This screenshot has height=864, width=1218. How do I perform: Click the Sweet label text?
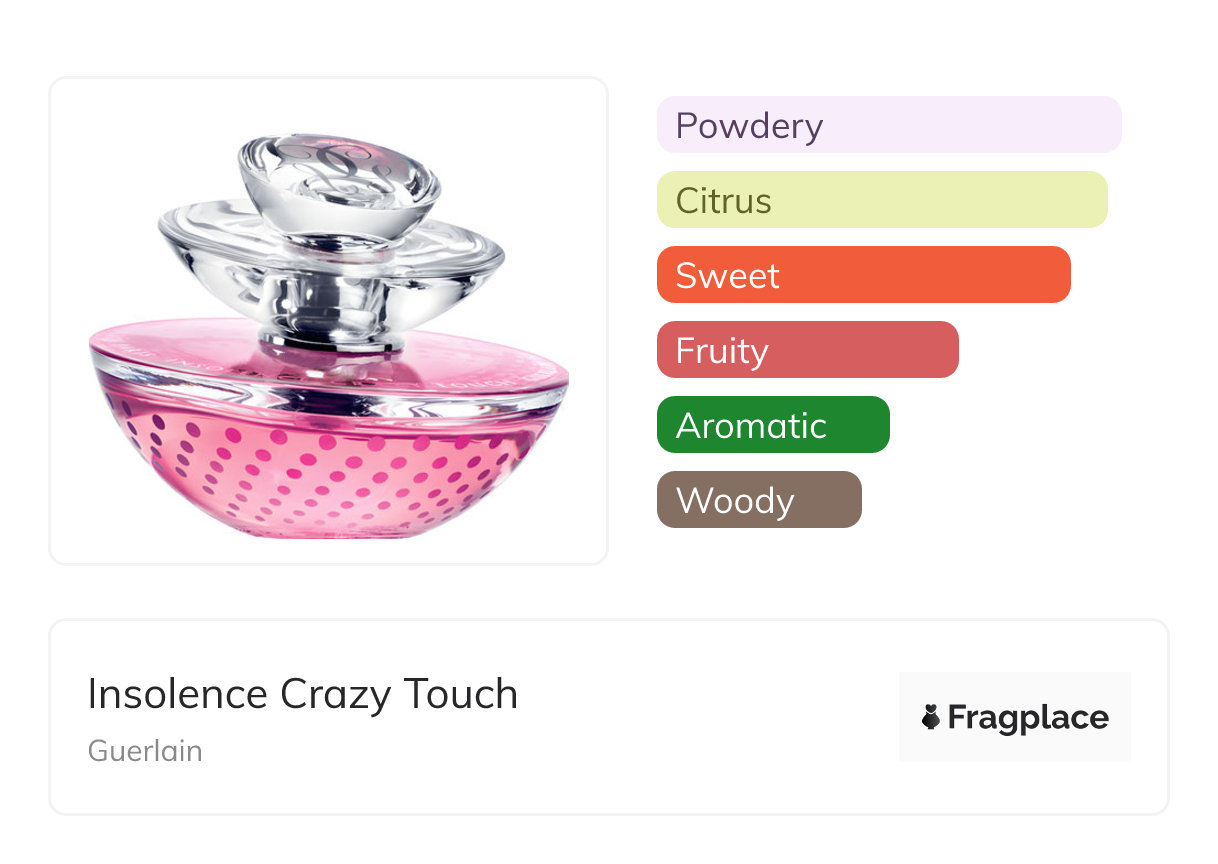pos(727,276)
